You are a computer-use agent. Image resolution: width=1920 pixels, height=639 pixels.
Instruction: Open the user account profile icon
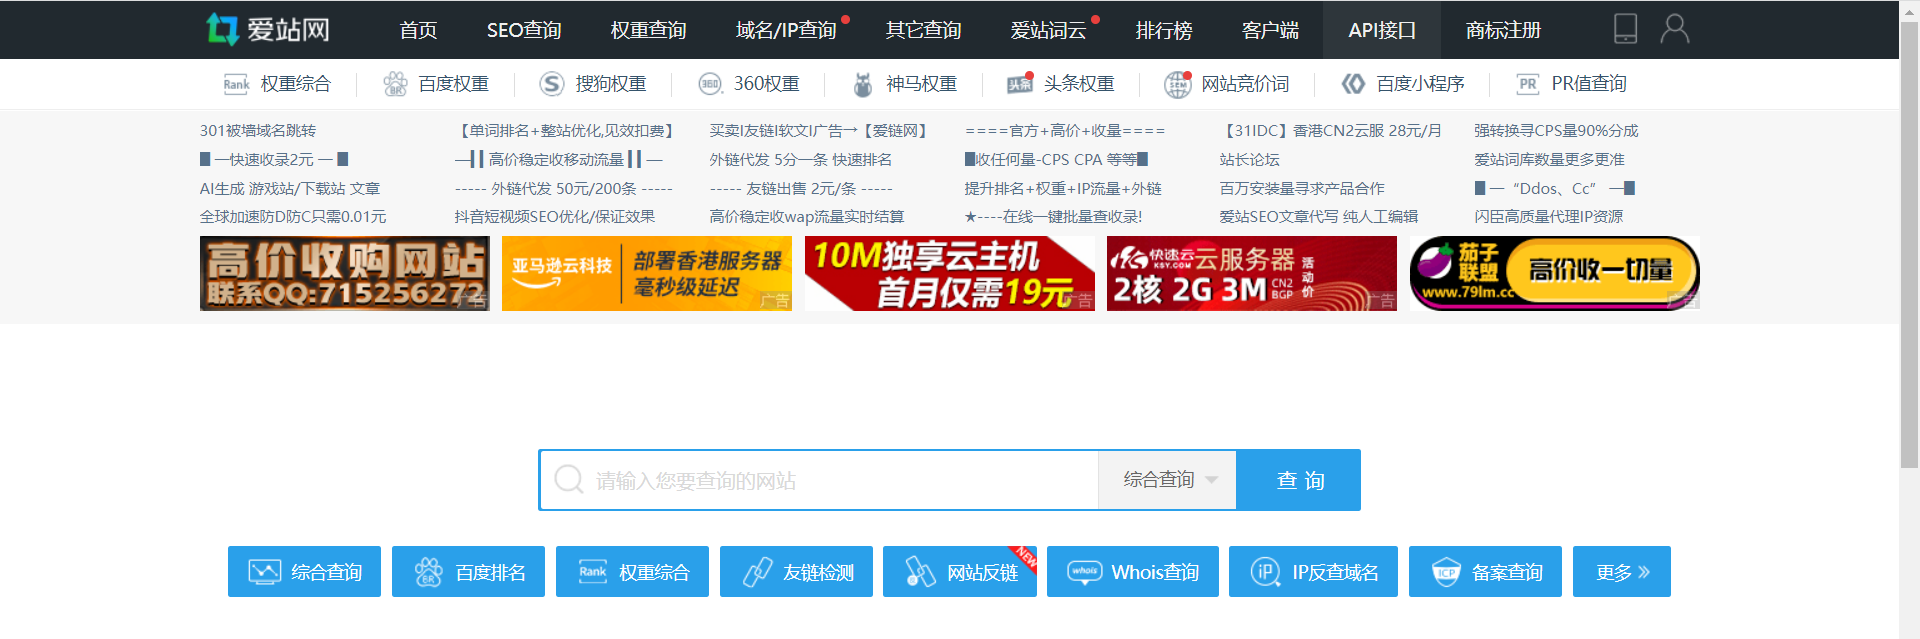[1674, 29]
